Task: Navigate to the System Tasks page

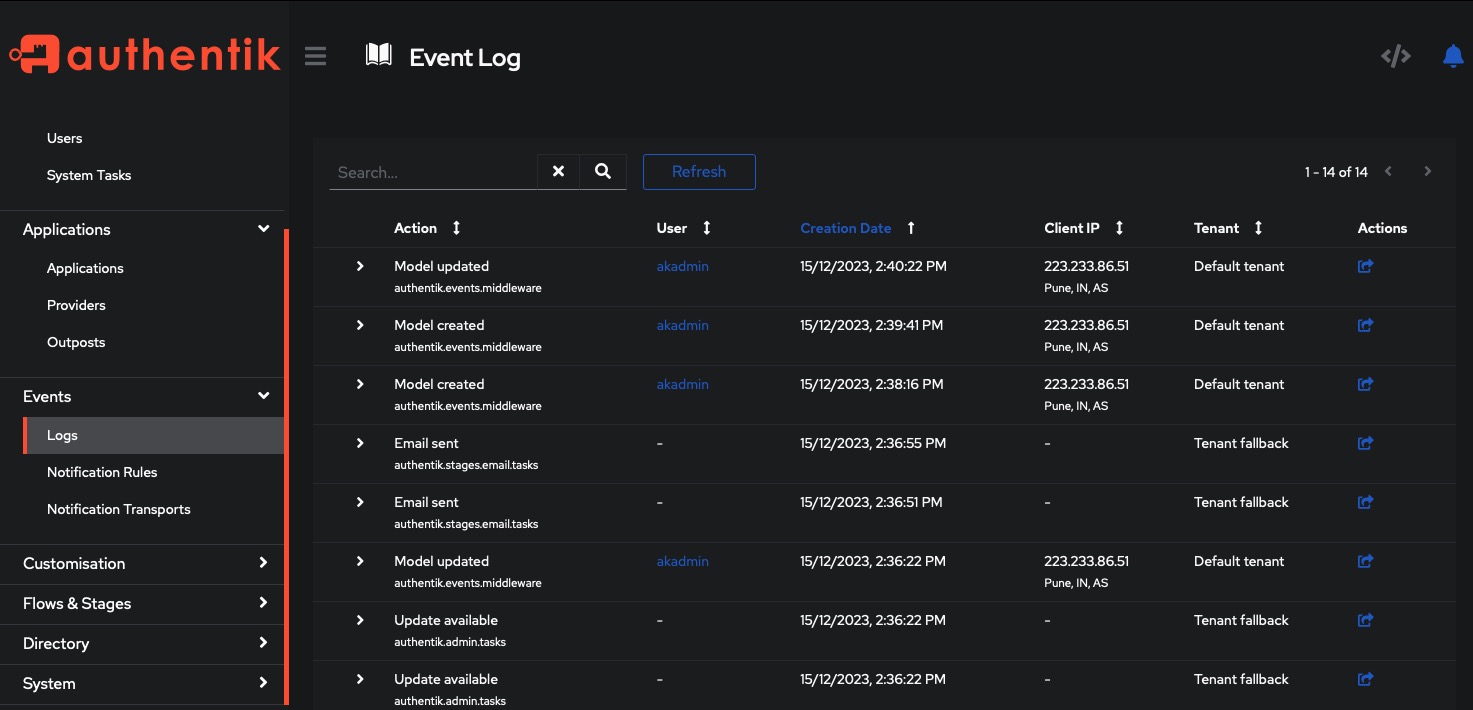Action: tap(89, 175)
